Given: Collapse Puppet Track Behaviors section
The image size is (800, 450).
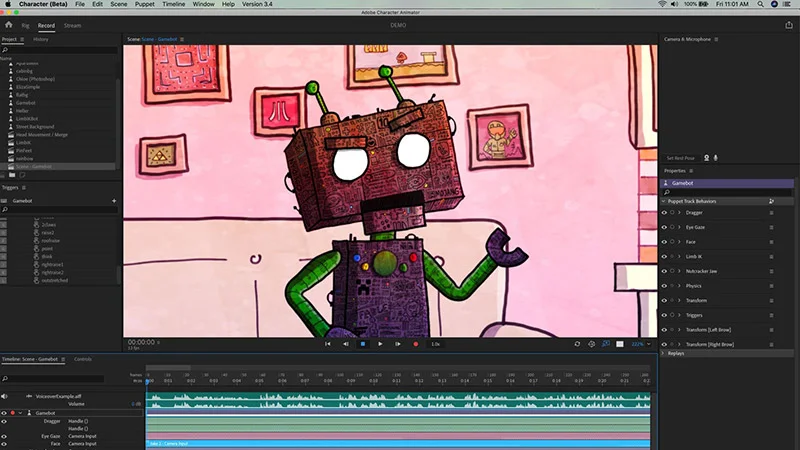Looking at the screenshot, I should 663,202.
